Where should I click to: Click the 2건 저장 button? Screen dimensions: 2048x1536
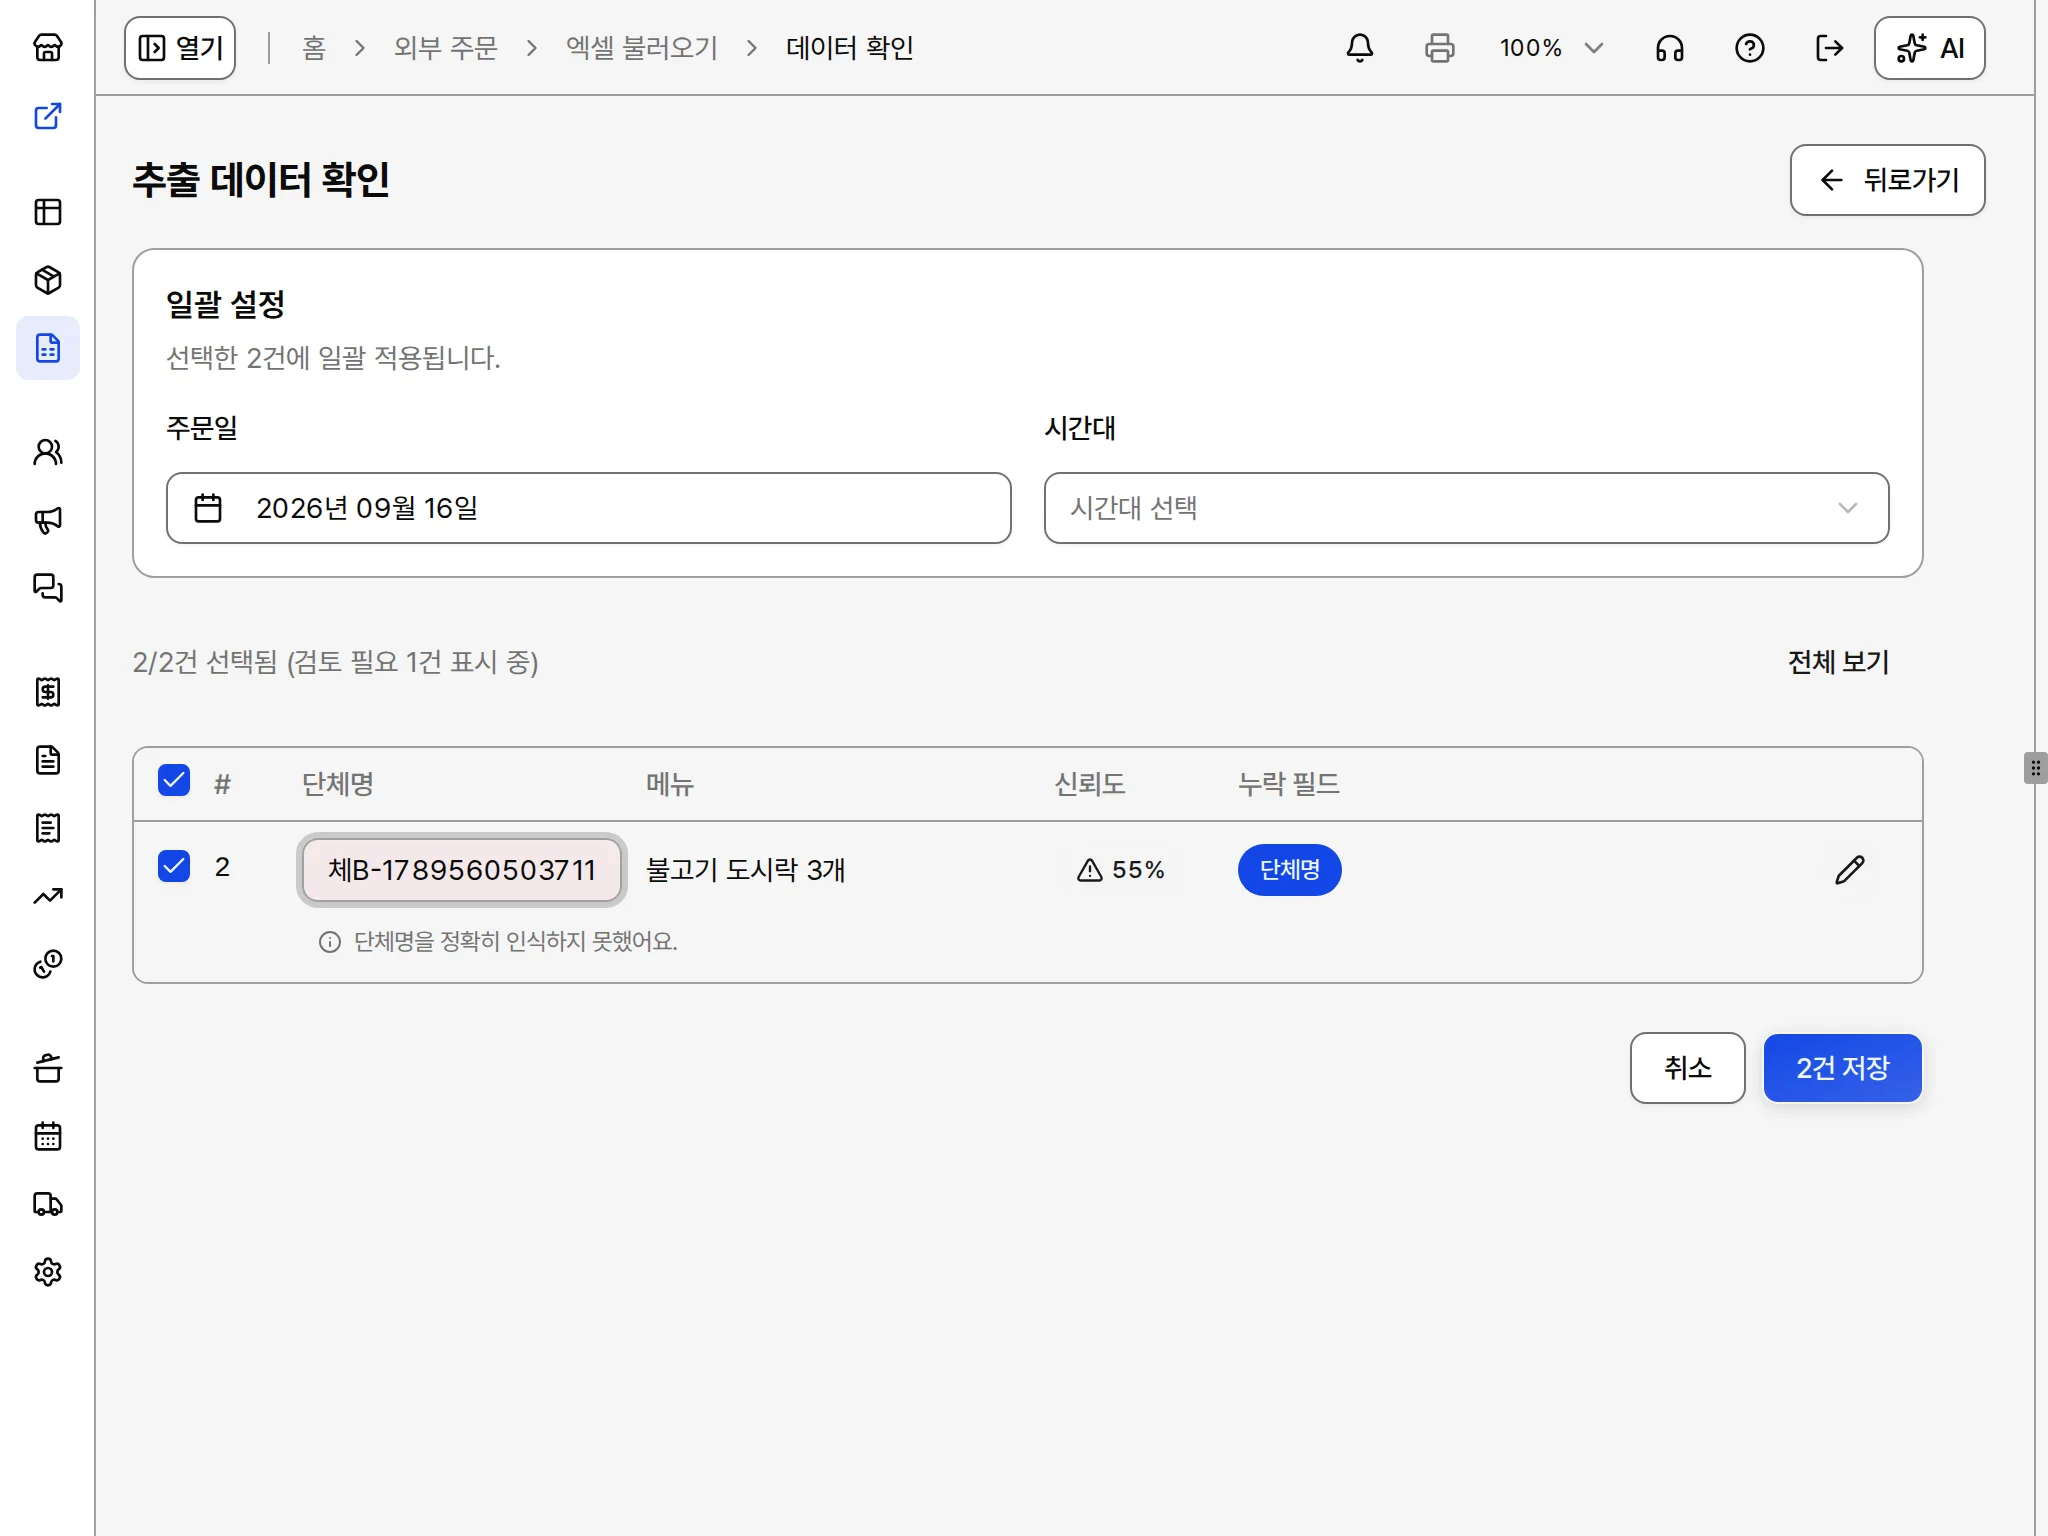[x=1842, y=1068]
